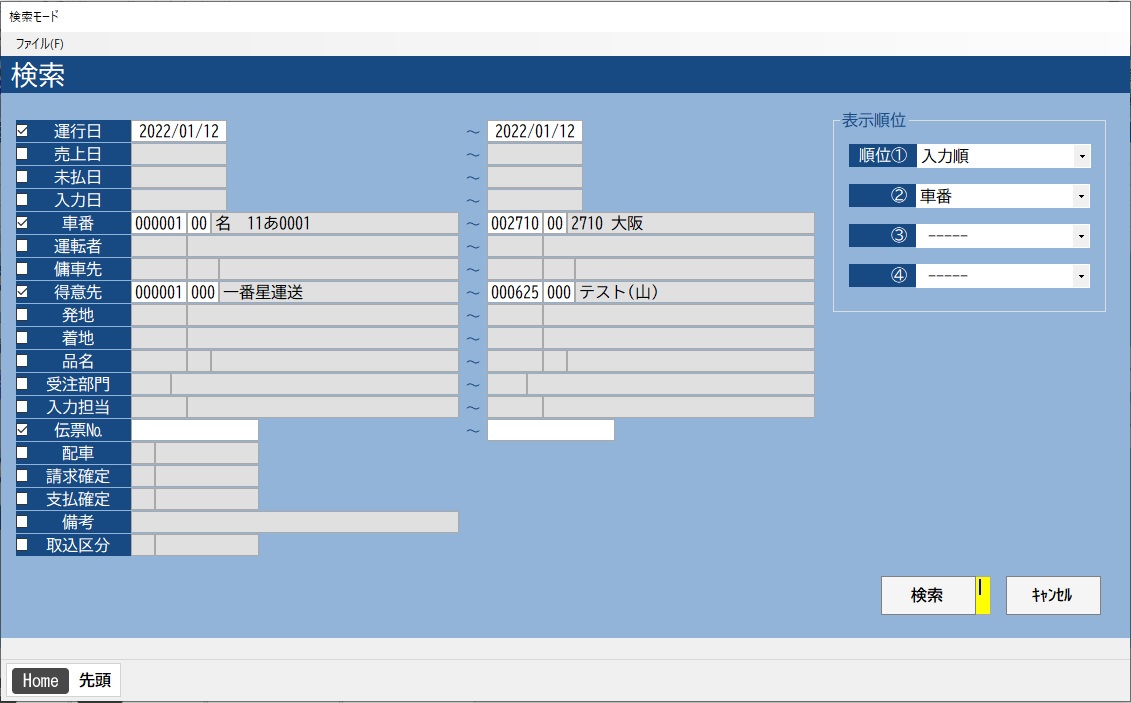Open the ③ sort order dropdown
The height and width of the screenshot is (703, 1131).
point(1081,236)
